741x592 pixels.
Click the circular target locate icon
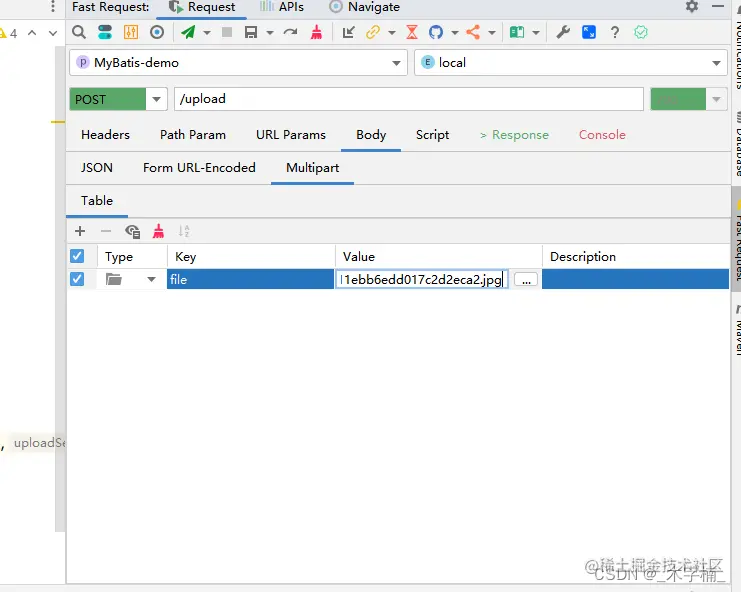pos(157,32)
